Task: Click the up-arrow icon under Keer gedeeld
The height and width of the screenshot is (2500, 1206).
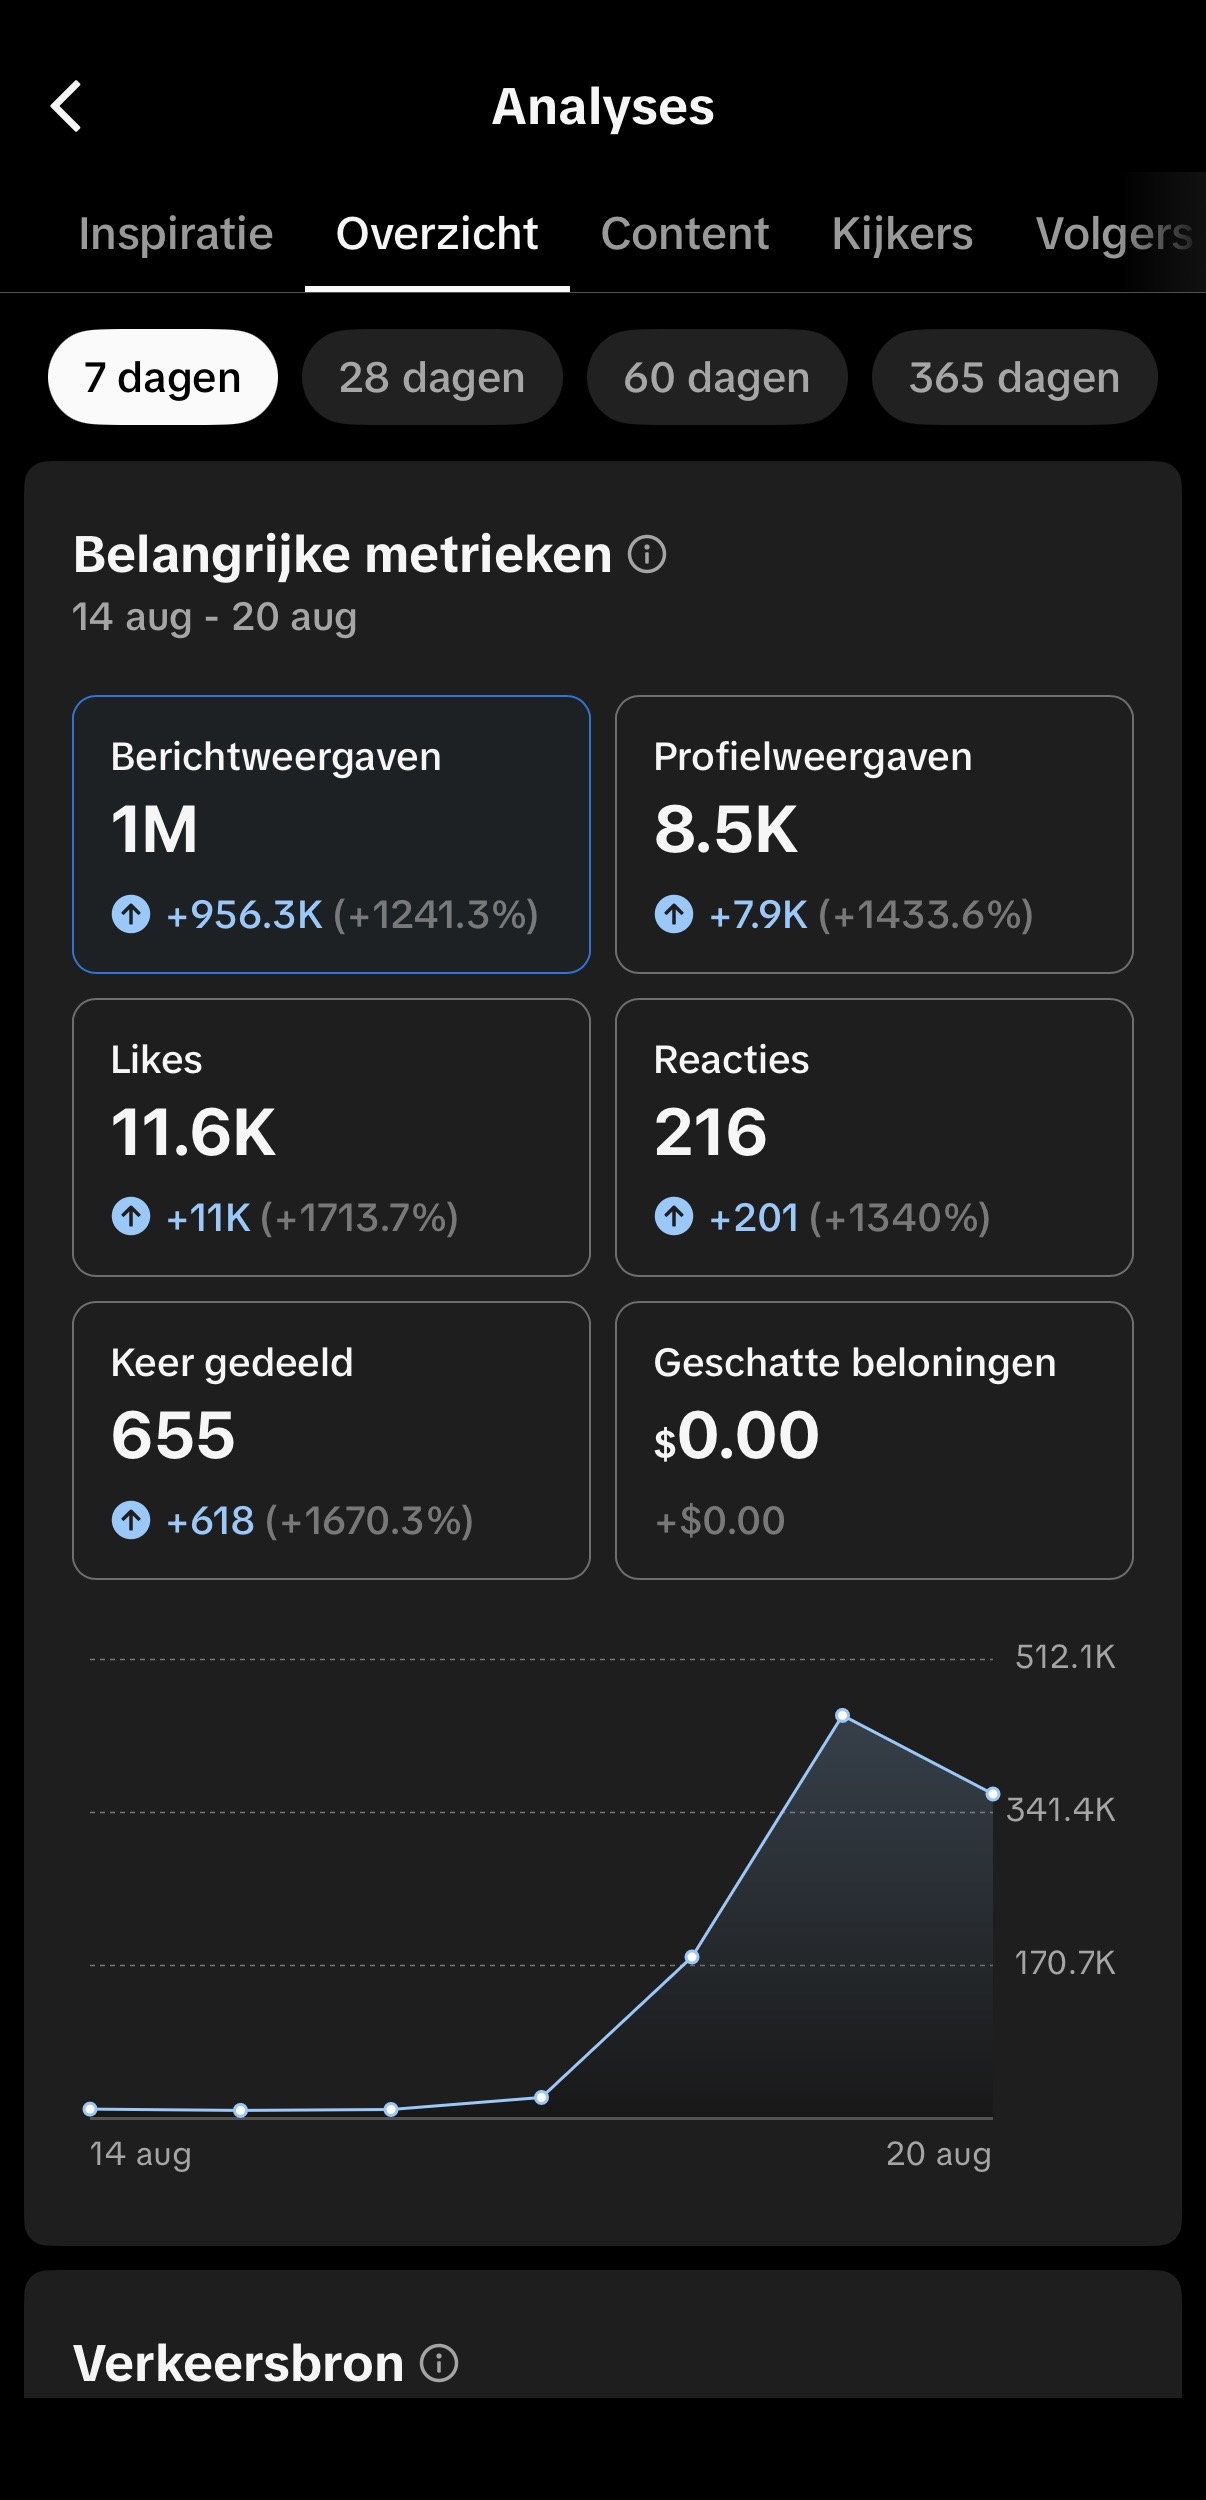Action: tap(131, 1520)
